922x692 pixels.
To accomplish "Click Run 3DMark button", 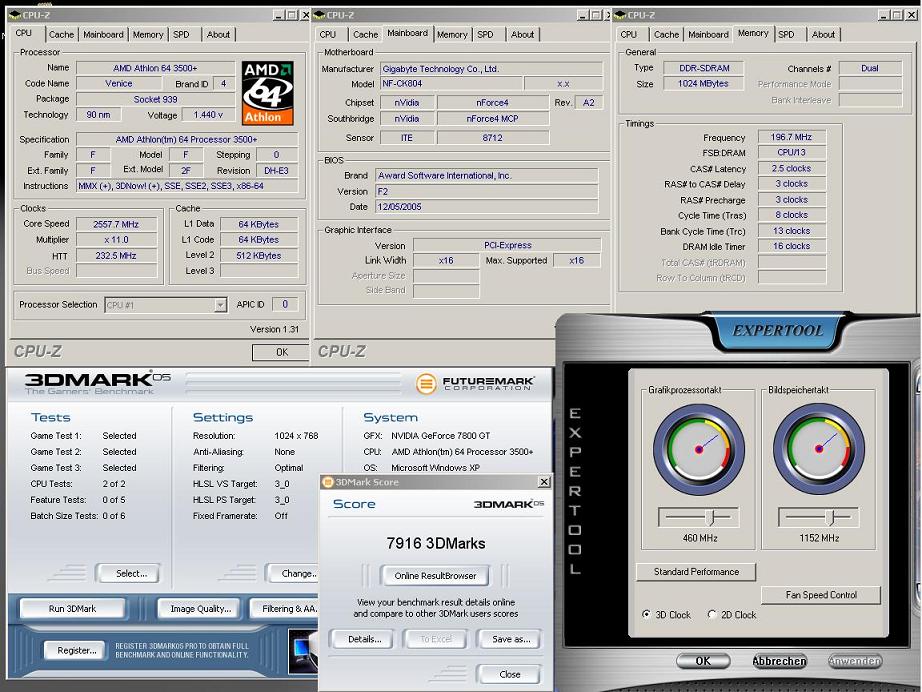I will coord(72,609).
